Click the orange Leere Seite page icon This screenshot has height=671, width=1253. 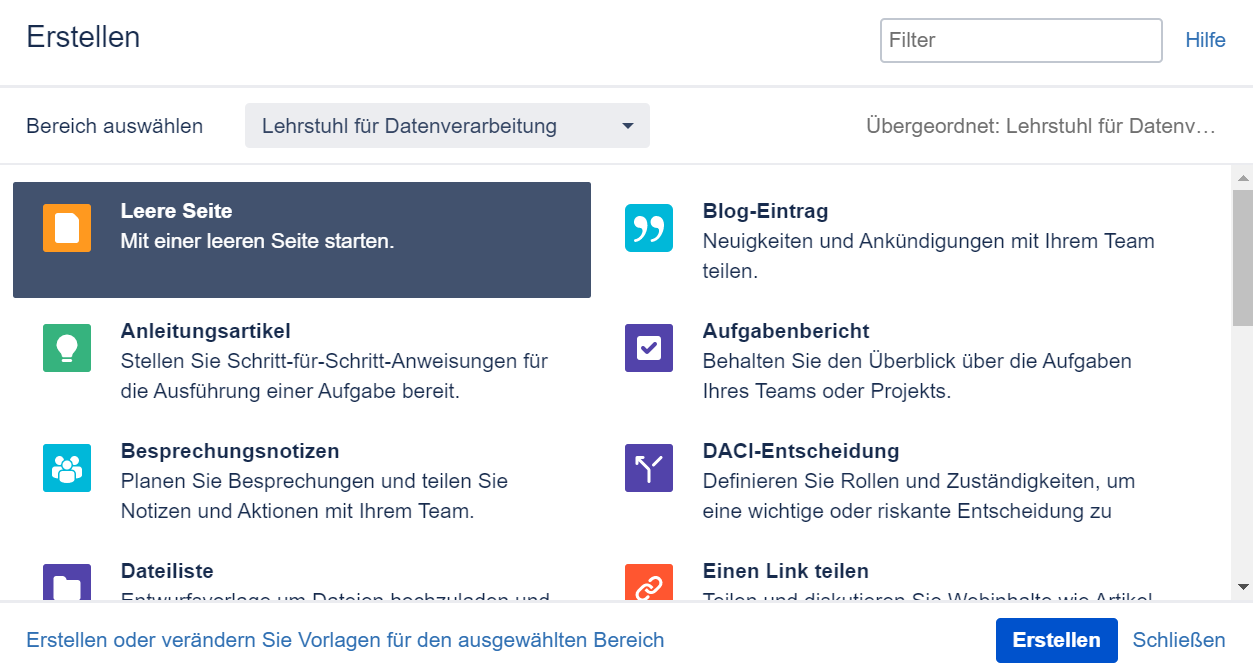(67, 228)
